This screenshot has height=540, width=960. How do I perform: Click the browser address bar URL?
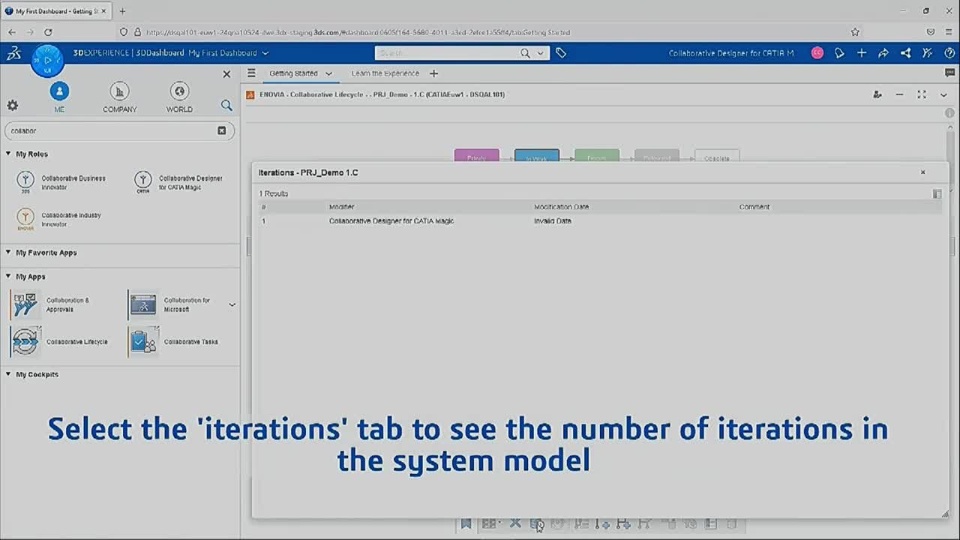point(358,32)
